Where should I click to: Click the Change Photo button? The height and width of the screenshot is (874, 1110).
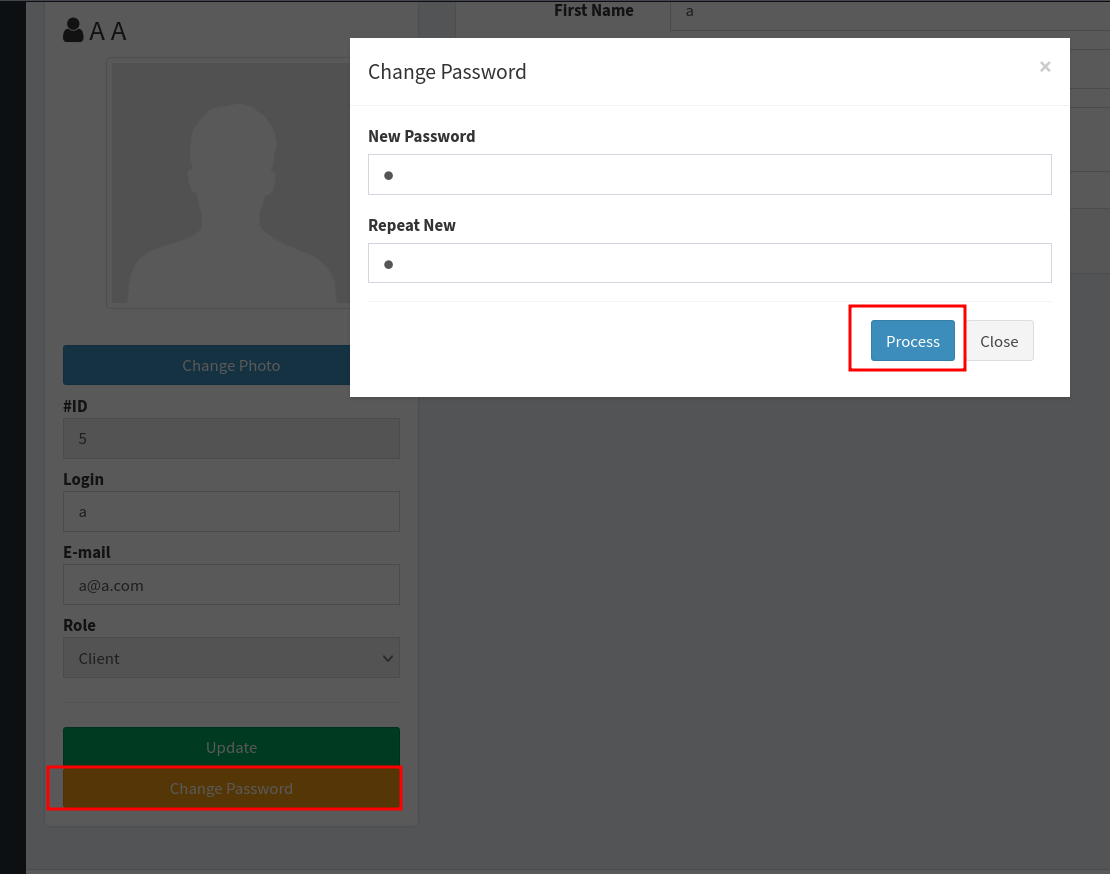coord(231,364)
